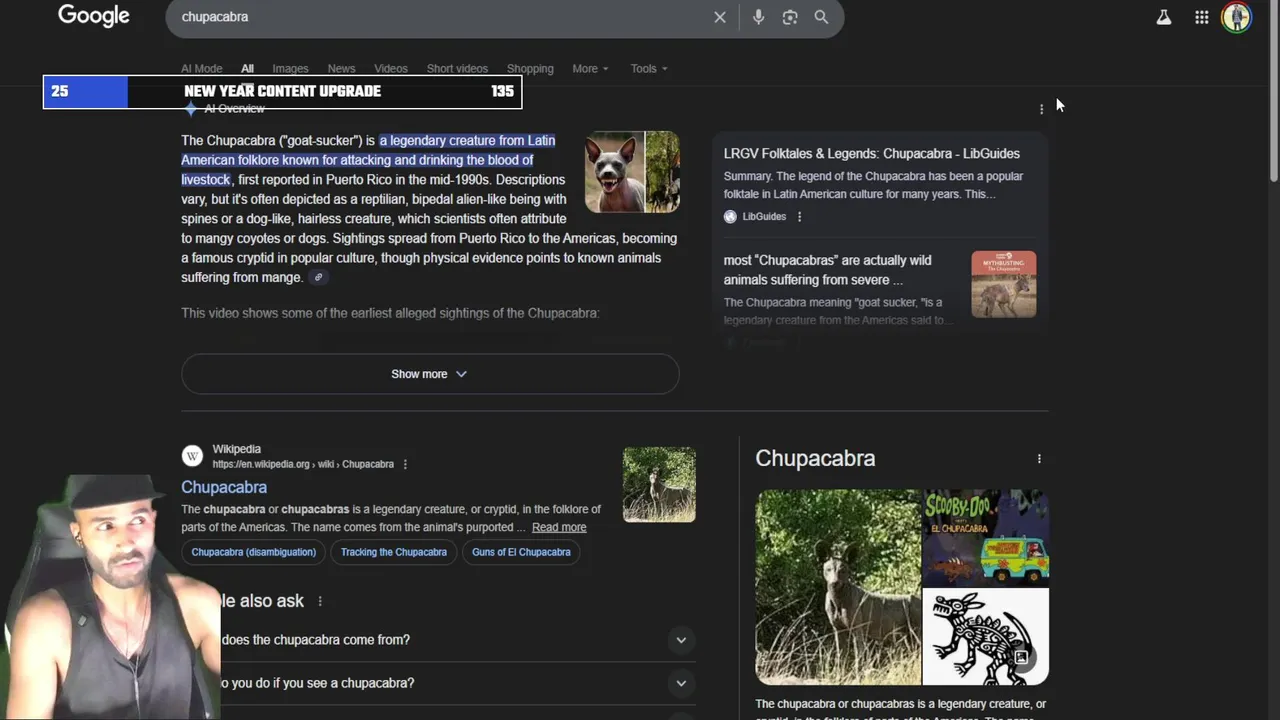Switch to the AI Mode tab
This screenshot has width=1280, height=720.
[202, 69]
